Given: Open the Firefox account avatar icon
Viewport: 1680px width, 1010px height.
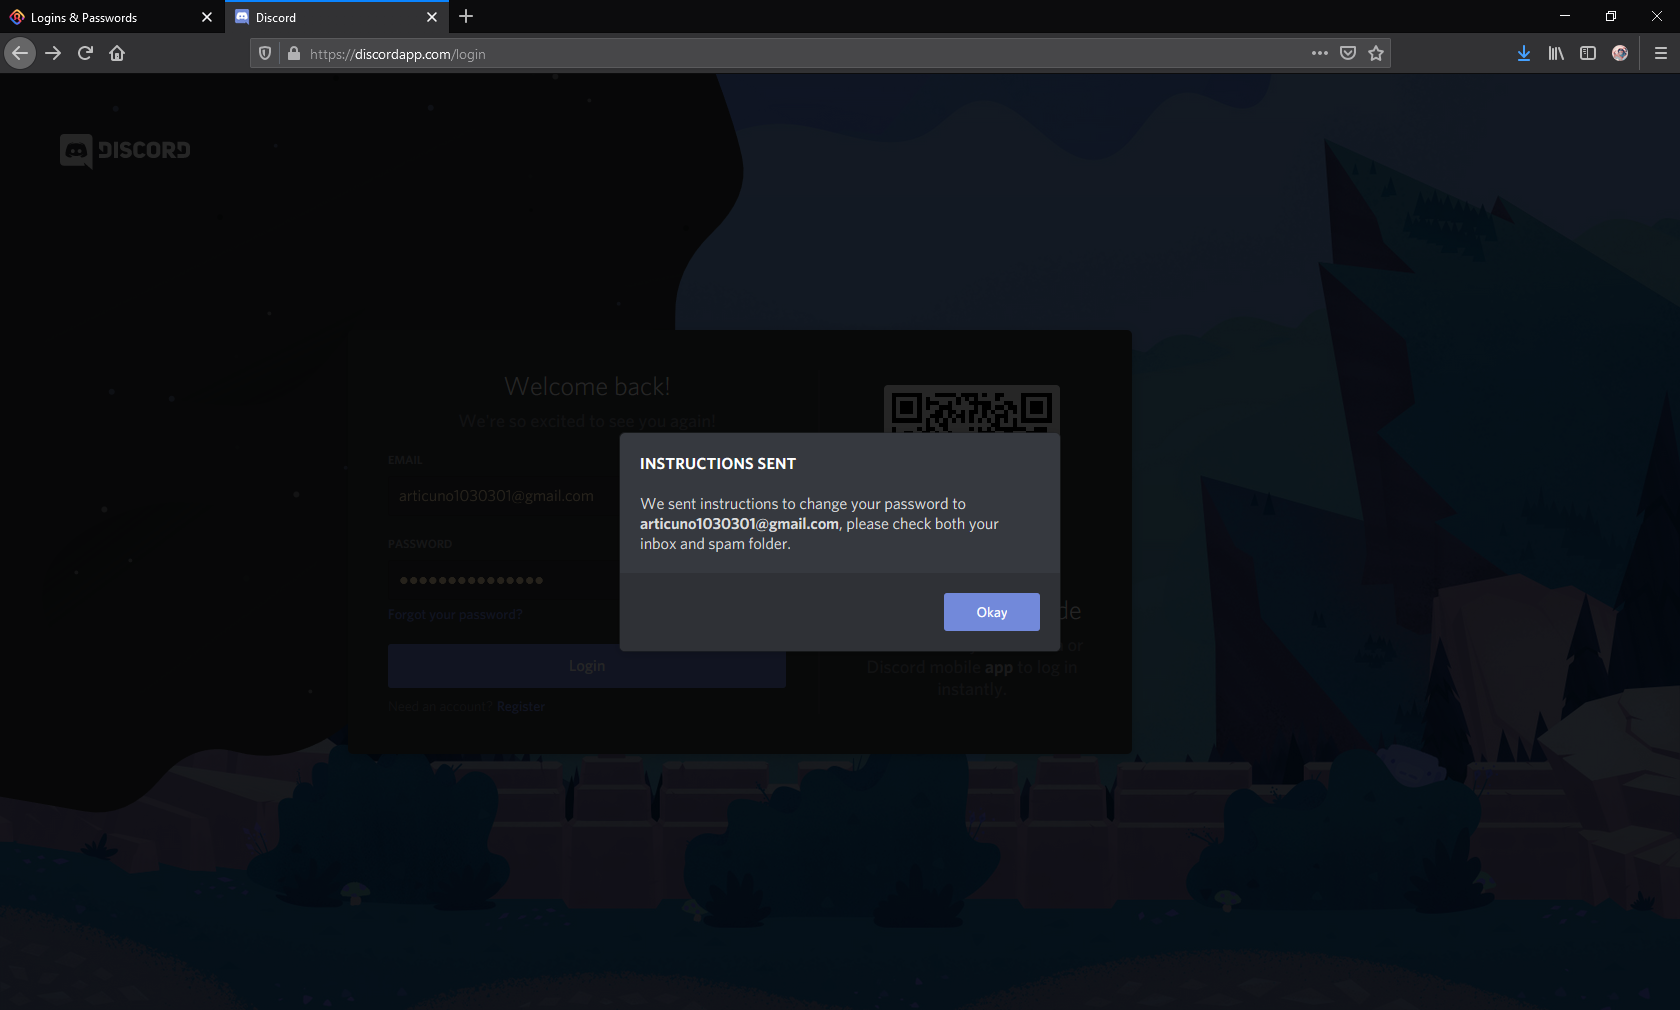Looking at the screenshot, I should [1620, 53].
